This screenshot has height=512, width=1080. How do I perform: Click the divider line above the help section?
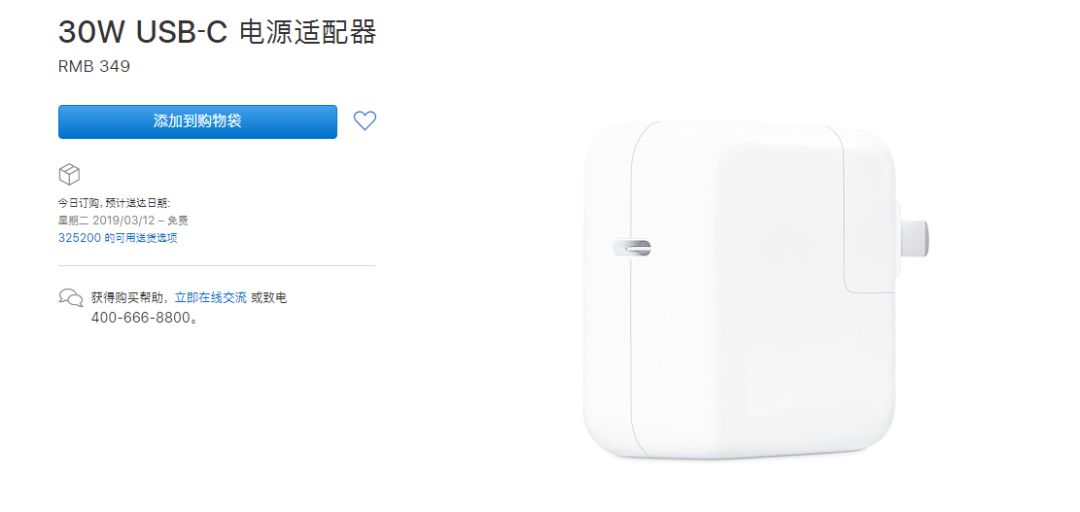click(x=216, y=265)
